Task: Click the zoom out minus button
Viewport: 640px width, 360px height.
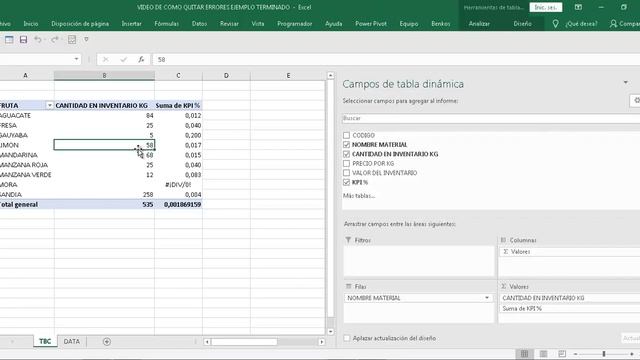Action: click(576, 354)
